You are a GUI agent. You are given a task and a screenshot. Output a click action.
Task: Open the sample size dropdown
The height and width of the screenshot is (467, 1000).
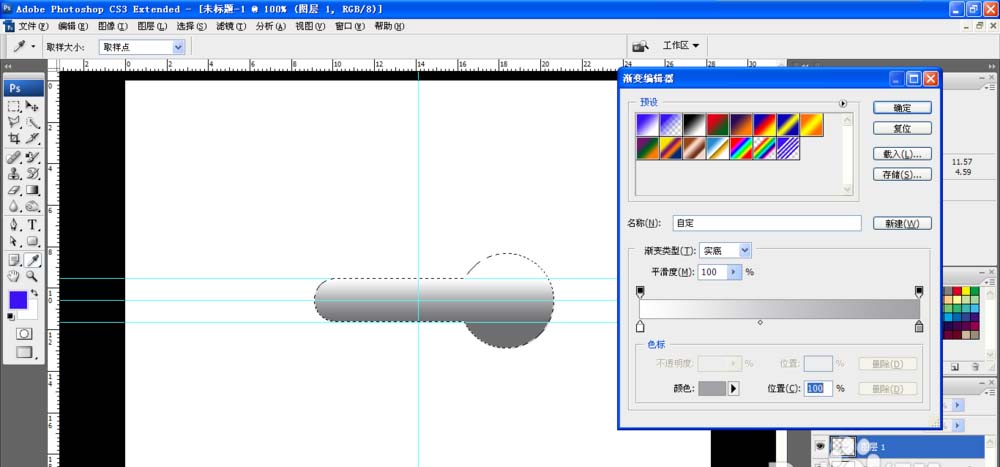[179, 46]
